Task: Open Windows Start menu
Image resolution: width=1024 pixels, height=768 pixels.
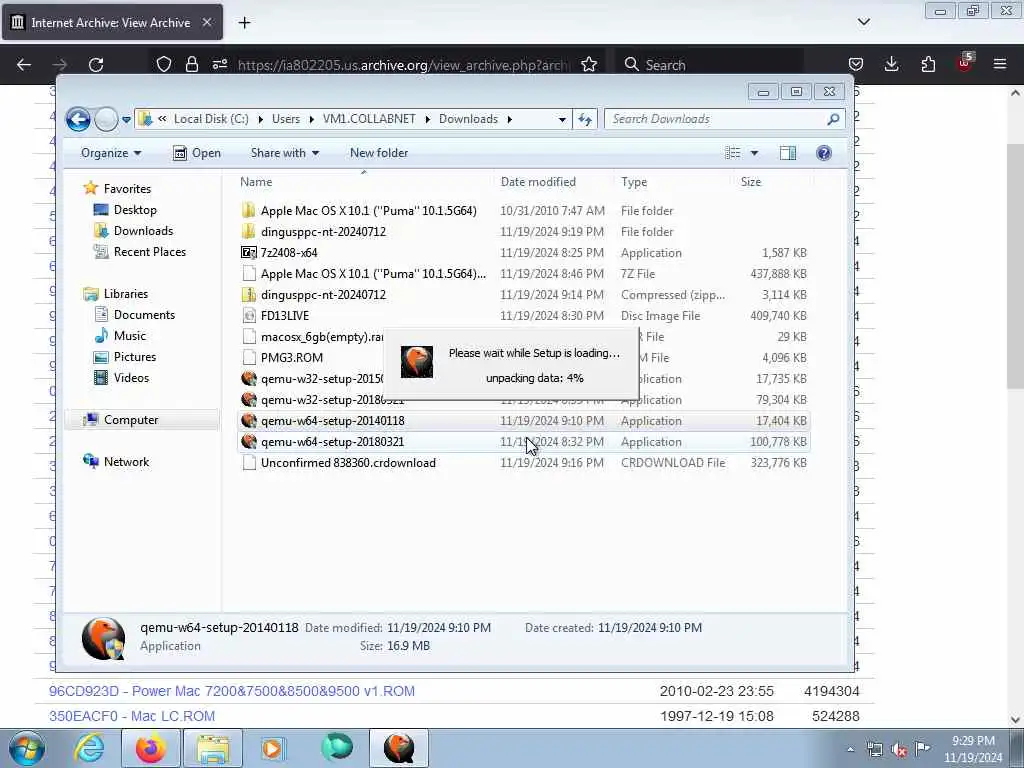Action: tap(27, 748)
